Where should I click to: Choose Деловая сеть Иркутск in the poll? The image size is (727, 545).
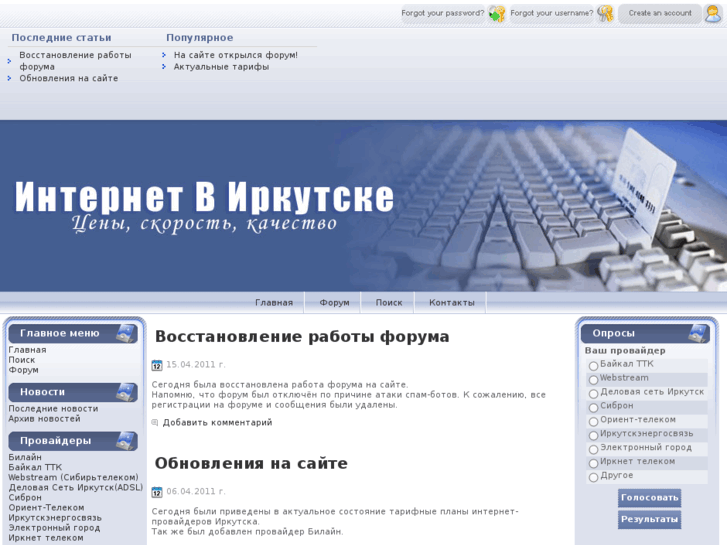pyautogui.click(x=593, y=394)
